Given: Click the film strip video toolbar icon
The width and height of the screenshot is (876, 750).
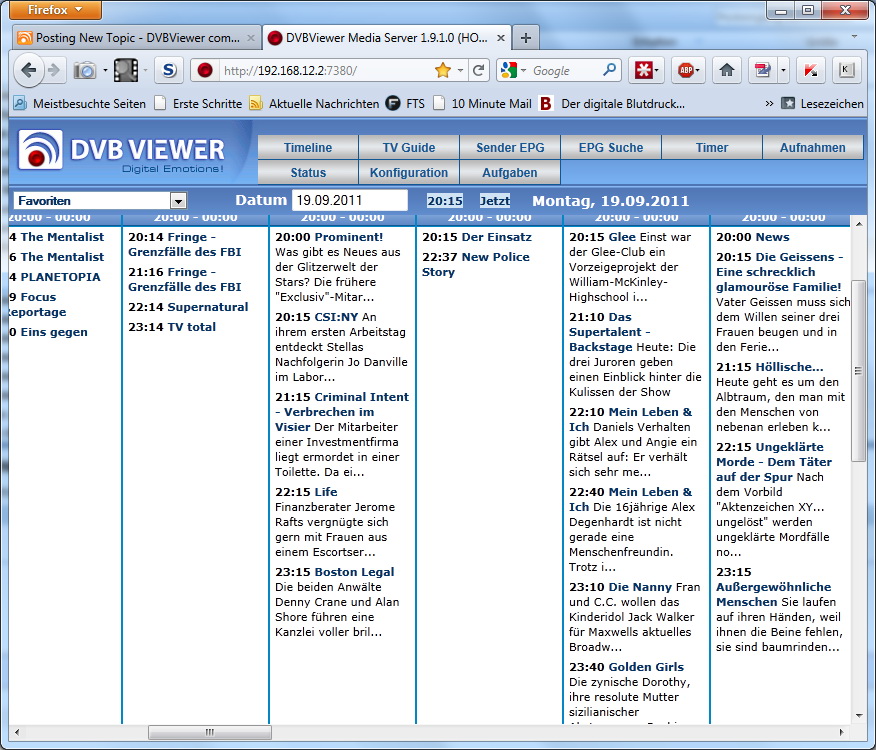Looking at the screenshot, I should click(x=126, y=70).
